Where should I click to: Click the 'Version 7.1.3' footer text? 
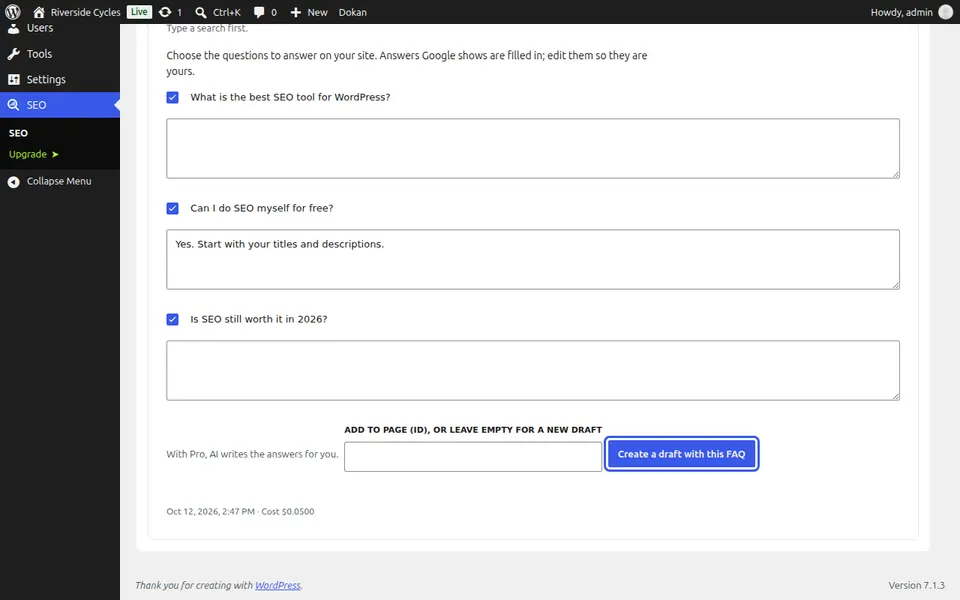pos(917,585)
